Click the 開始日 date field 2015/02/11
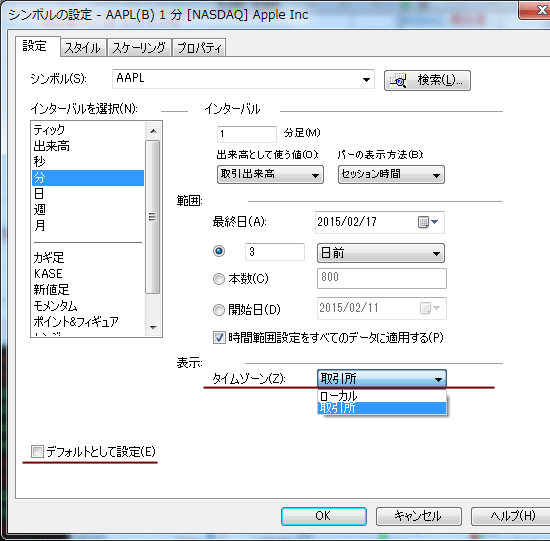The height and width of the screenshot is (541, 550). pos(382,308)
